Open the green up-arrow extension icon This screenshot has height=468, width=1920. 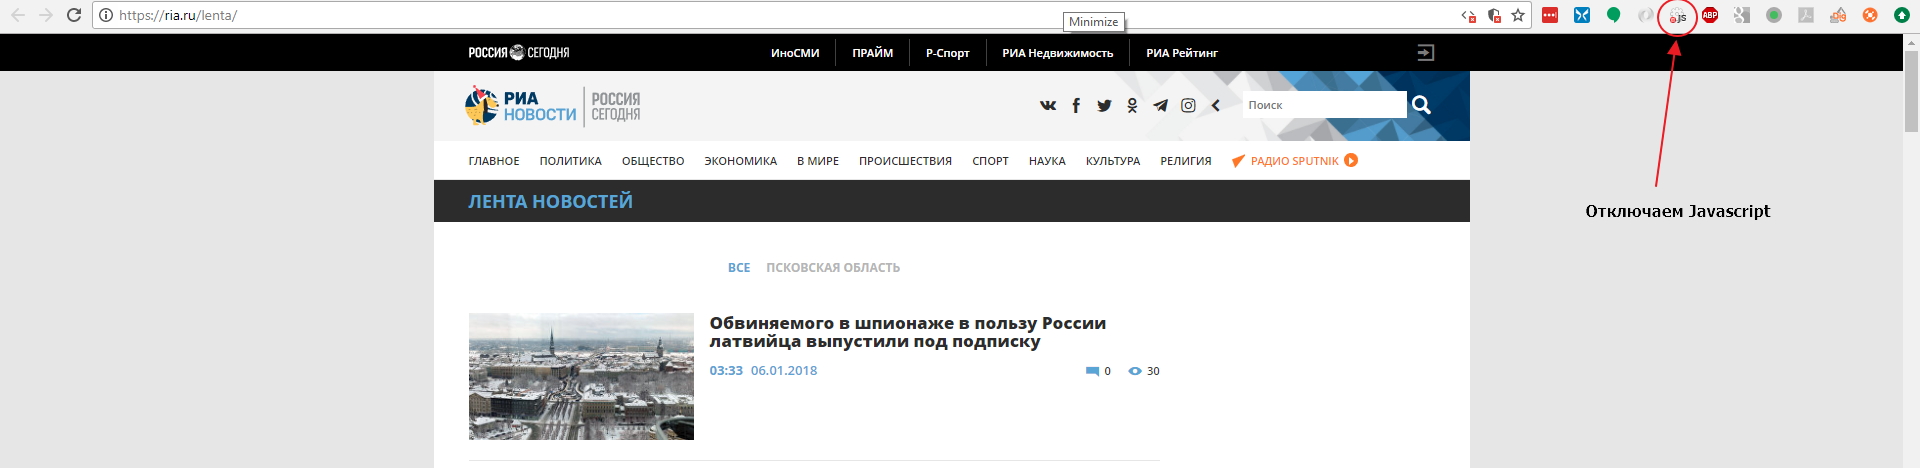point(1902,15)
